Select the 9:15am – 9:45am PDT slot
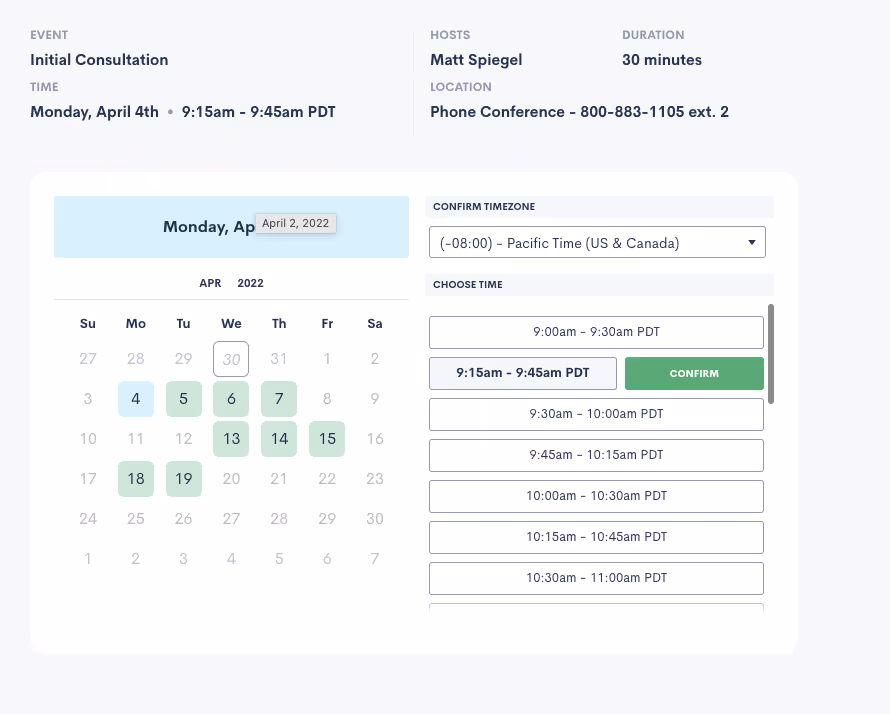 [x=522, y=373]
